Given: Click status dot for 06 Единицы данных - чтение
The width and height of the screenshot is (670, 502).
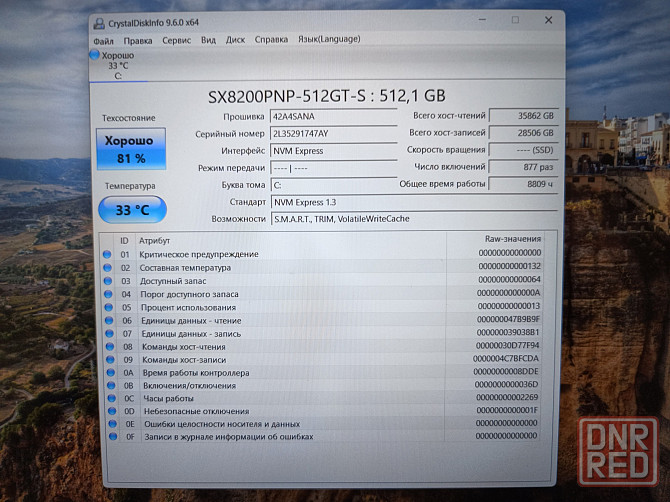Looking at the screenshot, I should [109, 320].
